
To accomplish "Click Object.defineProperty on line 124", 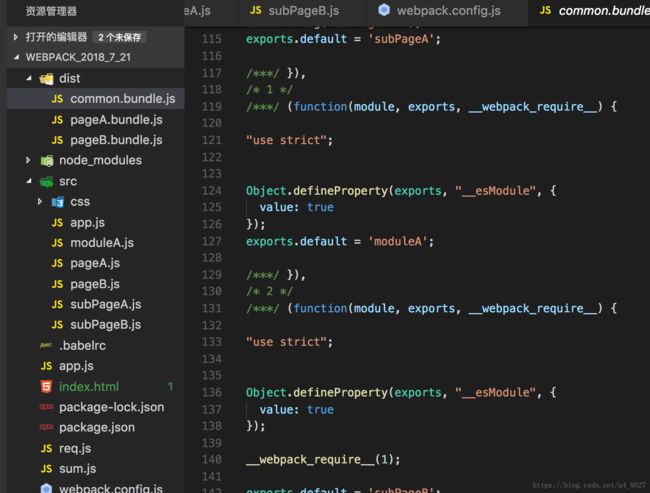I will pyautogui.click(x=317, y=191).
